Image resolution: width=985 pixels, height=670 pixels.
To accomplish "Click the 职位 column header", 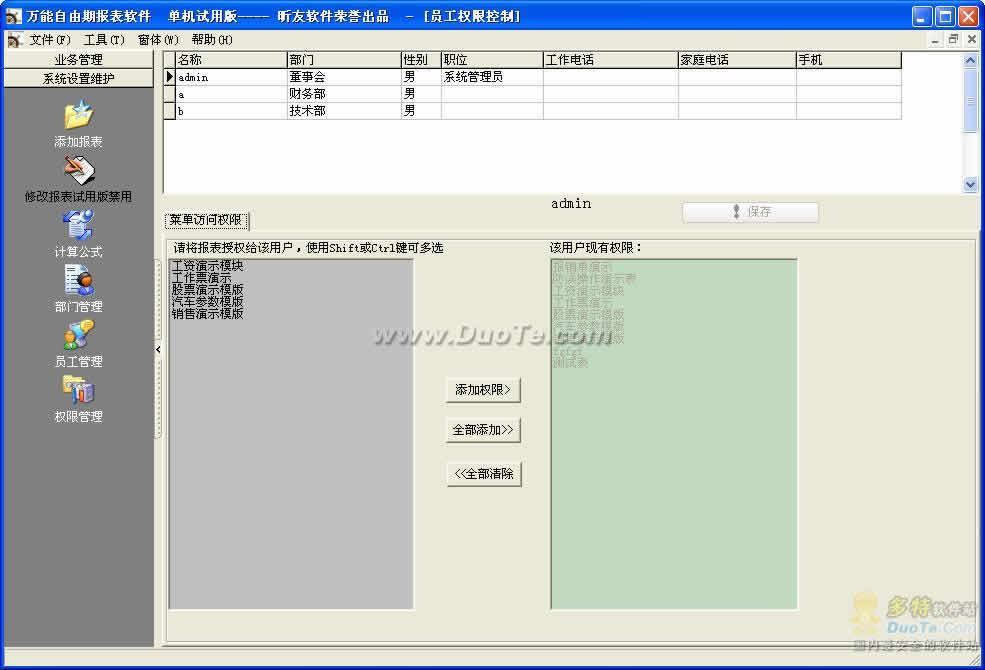I will [492, 60].
